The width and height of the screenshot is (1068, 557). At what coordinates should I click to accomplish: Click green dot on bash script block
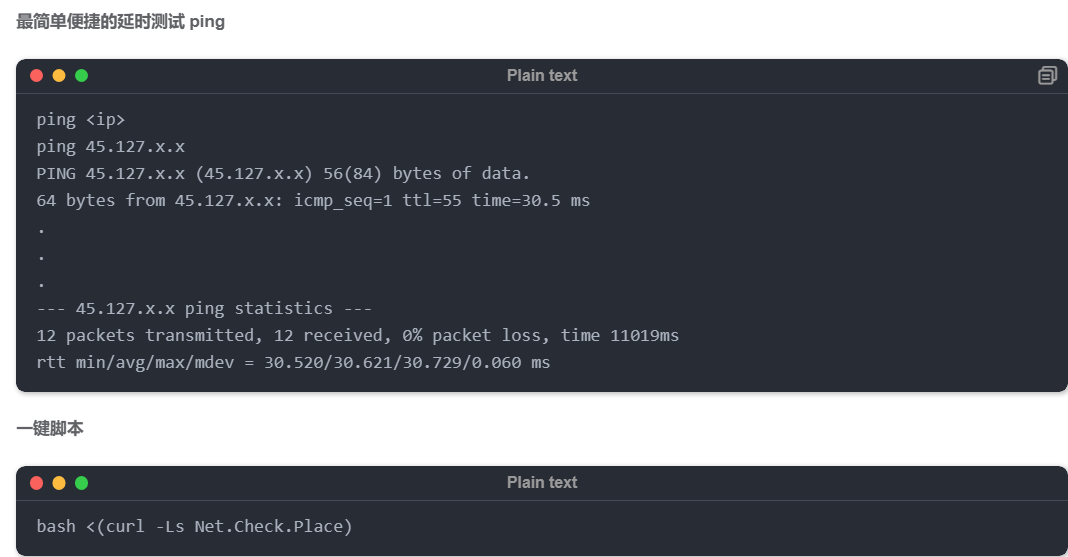[81, 483]
